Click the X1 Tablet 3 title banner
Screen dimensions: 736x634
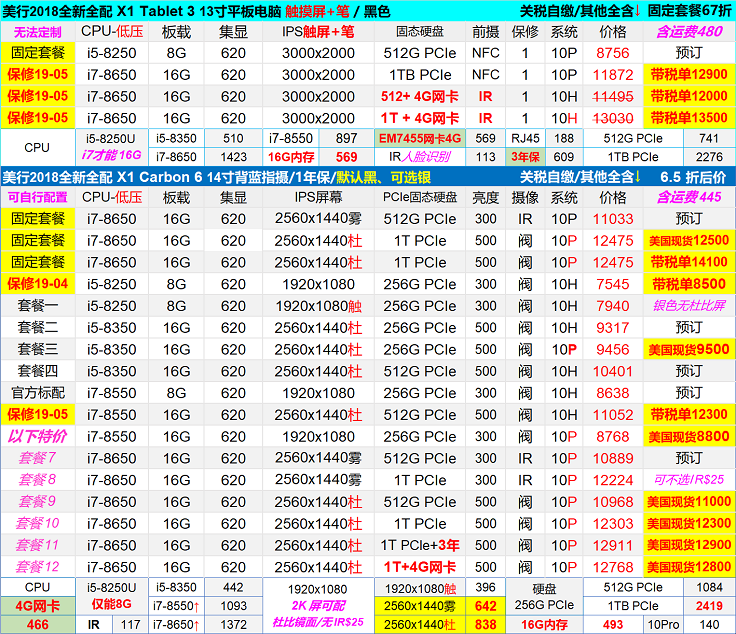(368, 10)
